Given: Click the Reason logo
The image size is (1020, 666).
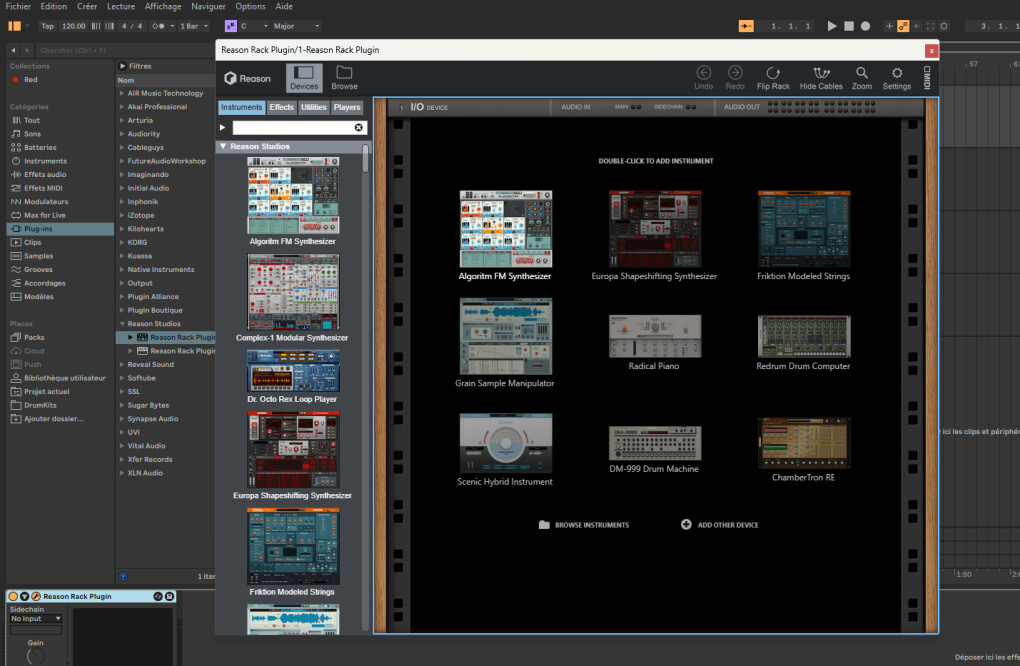Looking at the screenshot, I should tap(247, 78).
